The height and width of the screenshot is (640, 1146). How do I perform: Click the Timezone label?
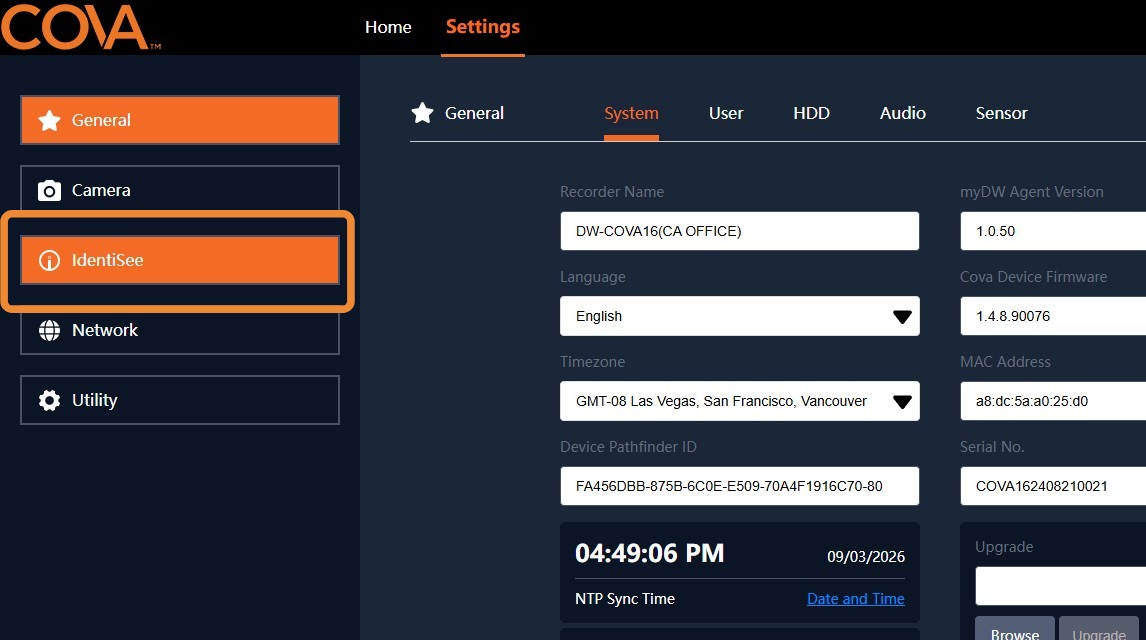(593, 362)
